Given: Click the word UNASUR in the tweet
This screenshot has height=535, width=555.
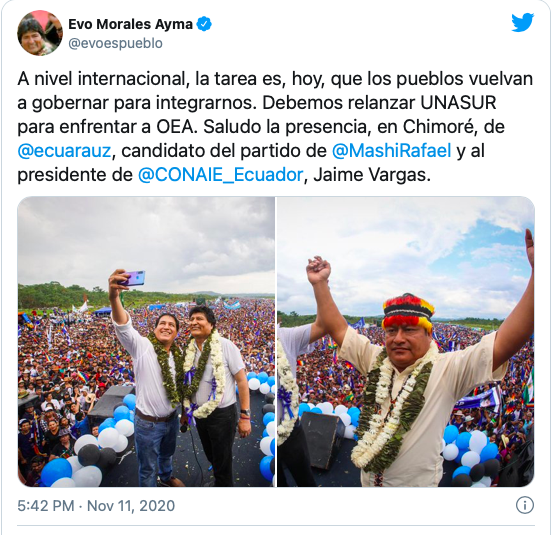Looking at the screenshot, I should click(x=458, y=103).
